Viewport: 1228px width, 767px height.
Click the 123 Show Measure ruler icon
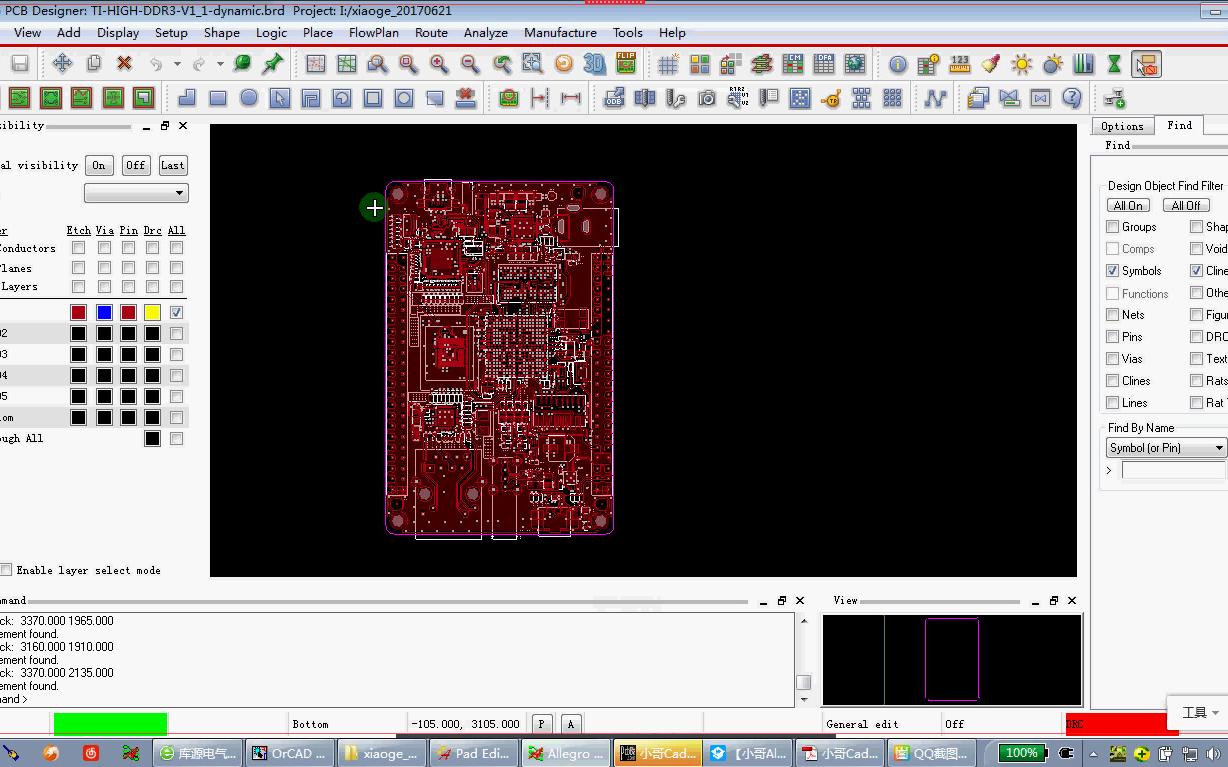[x=960, y=64]
